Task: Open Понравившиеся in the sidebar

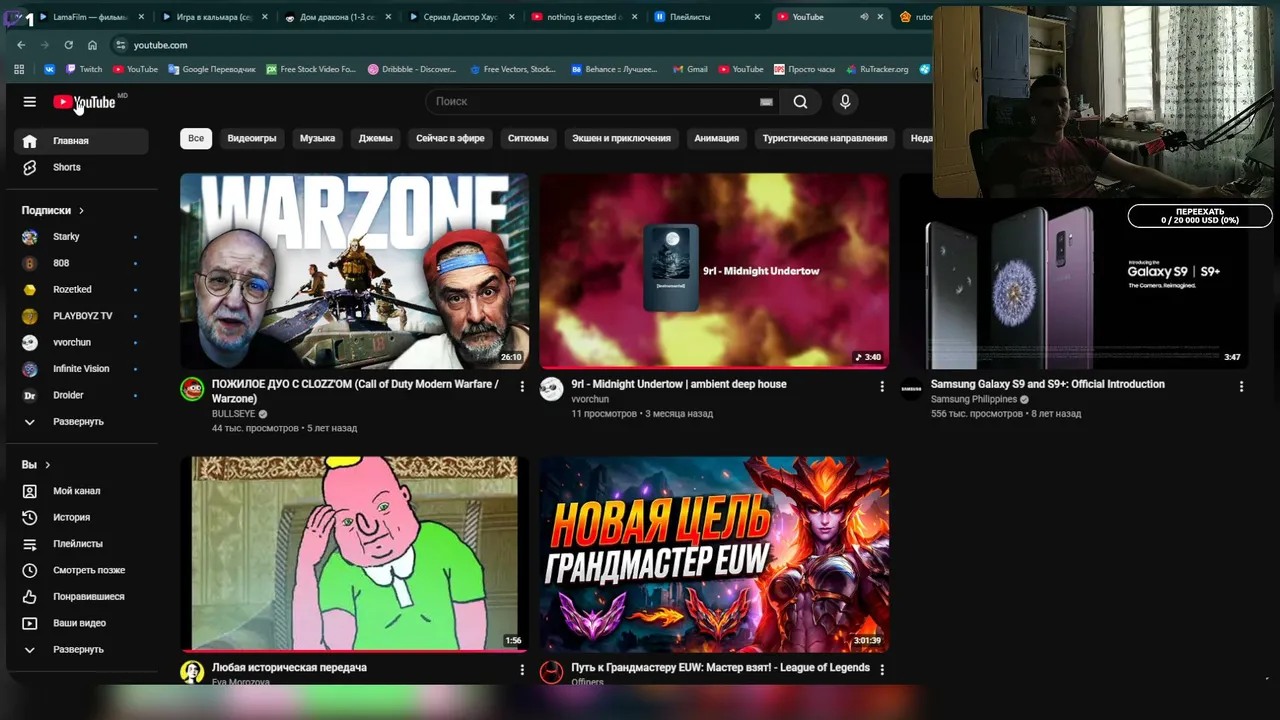Action: (x=82, y=597)
